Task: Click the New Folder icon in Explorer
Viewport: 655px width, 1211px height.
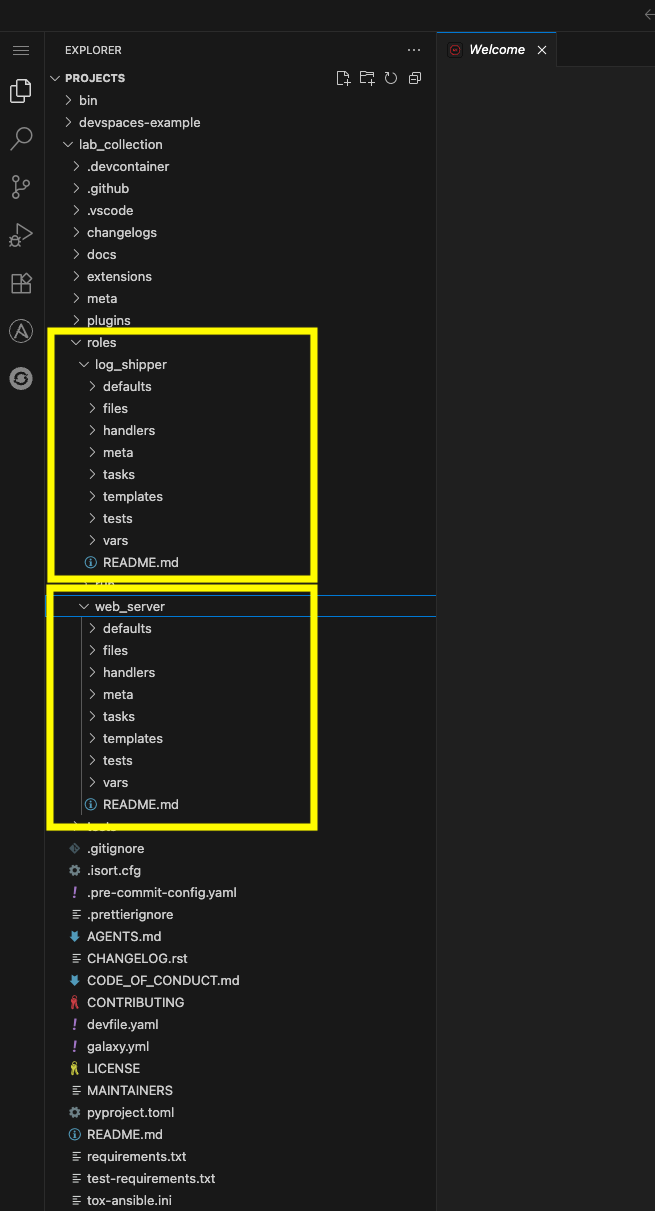Action: (367, 77)
